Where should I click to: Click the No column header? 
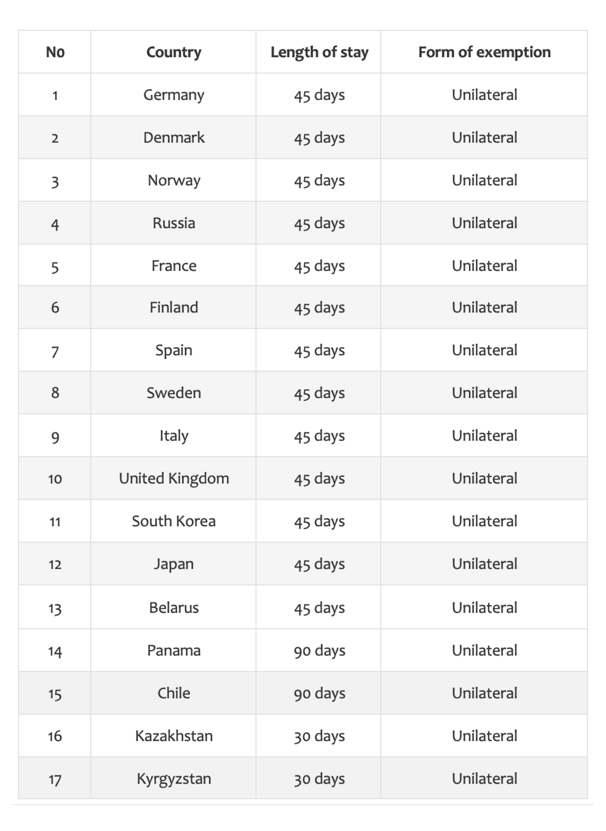coord(55,52)
